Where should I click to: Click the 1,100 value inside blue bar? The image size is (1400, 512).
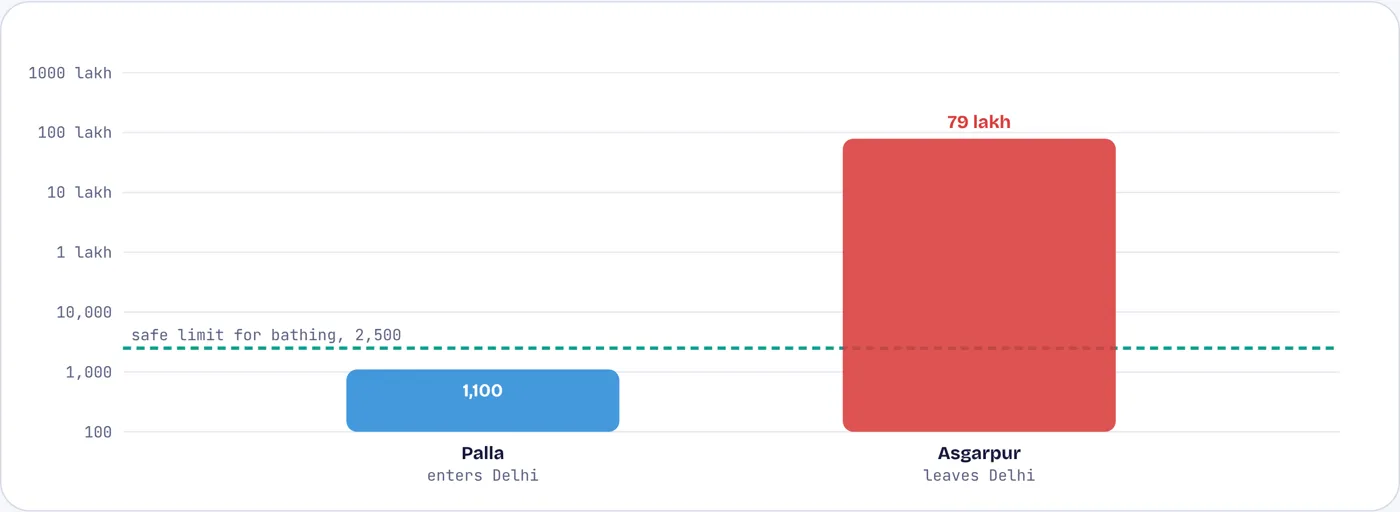coord(483,391)
